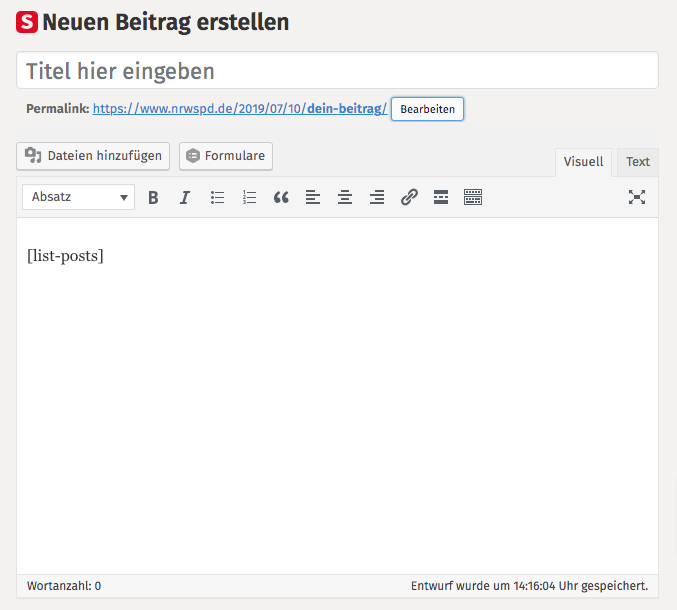The image size is (677, 610).
Task: Insert a bulleted list
Action: point(217,197)
